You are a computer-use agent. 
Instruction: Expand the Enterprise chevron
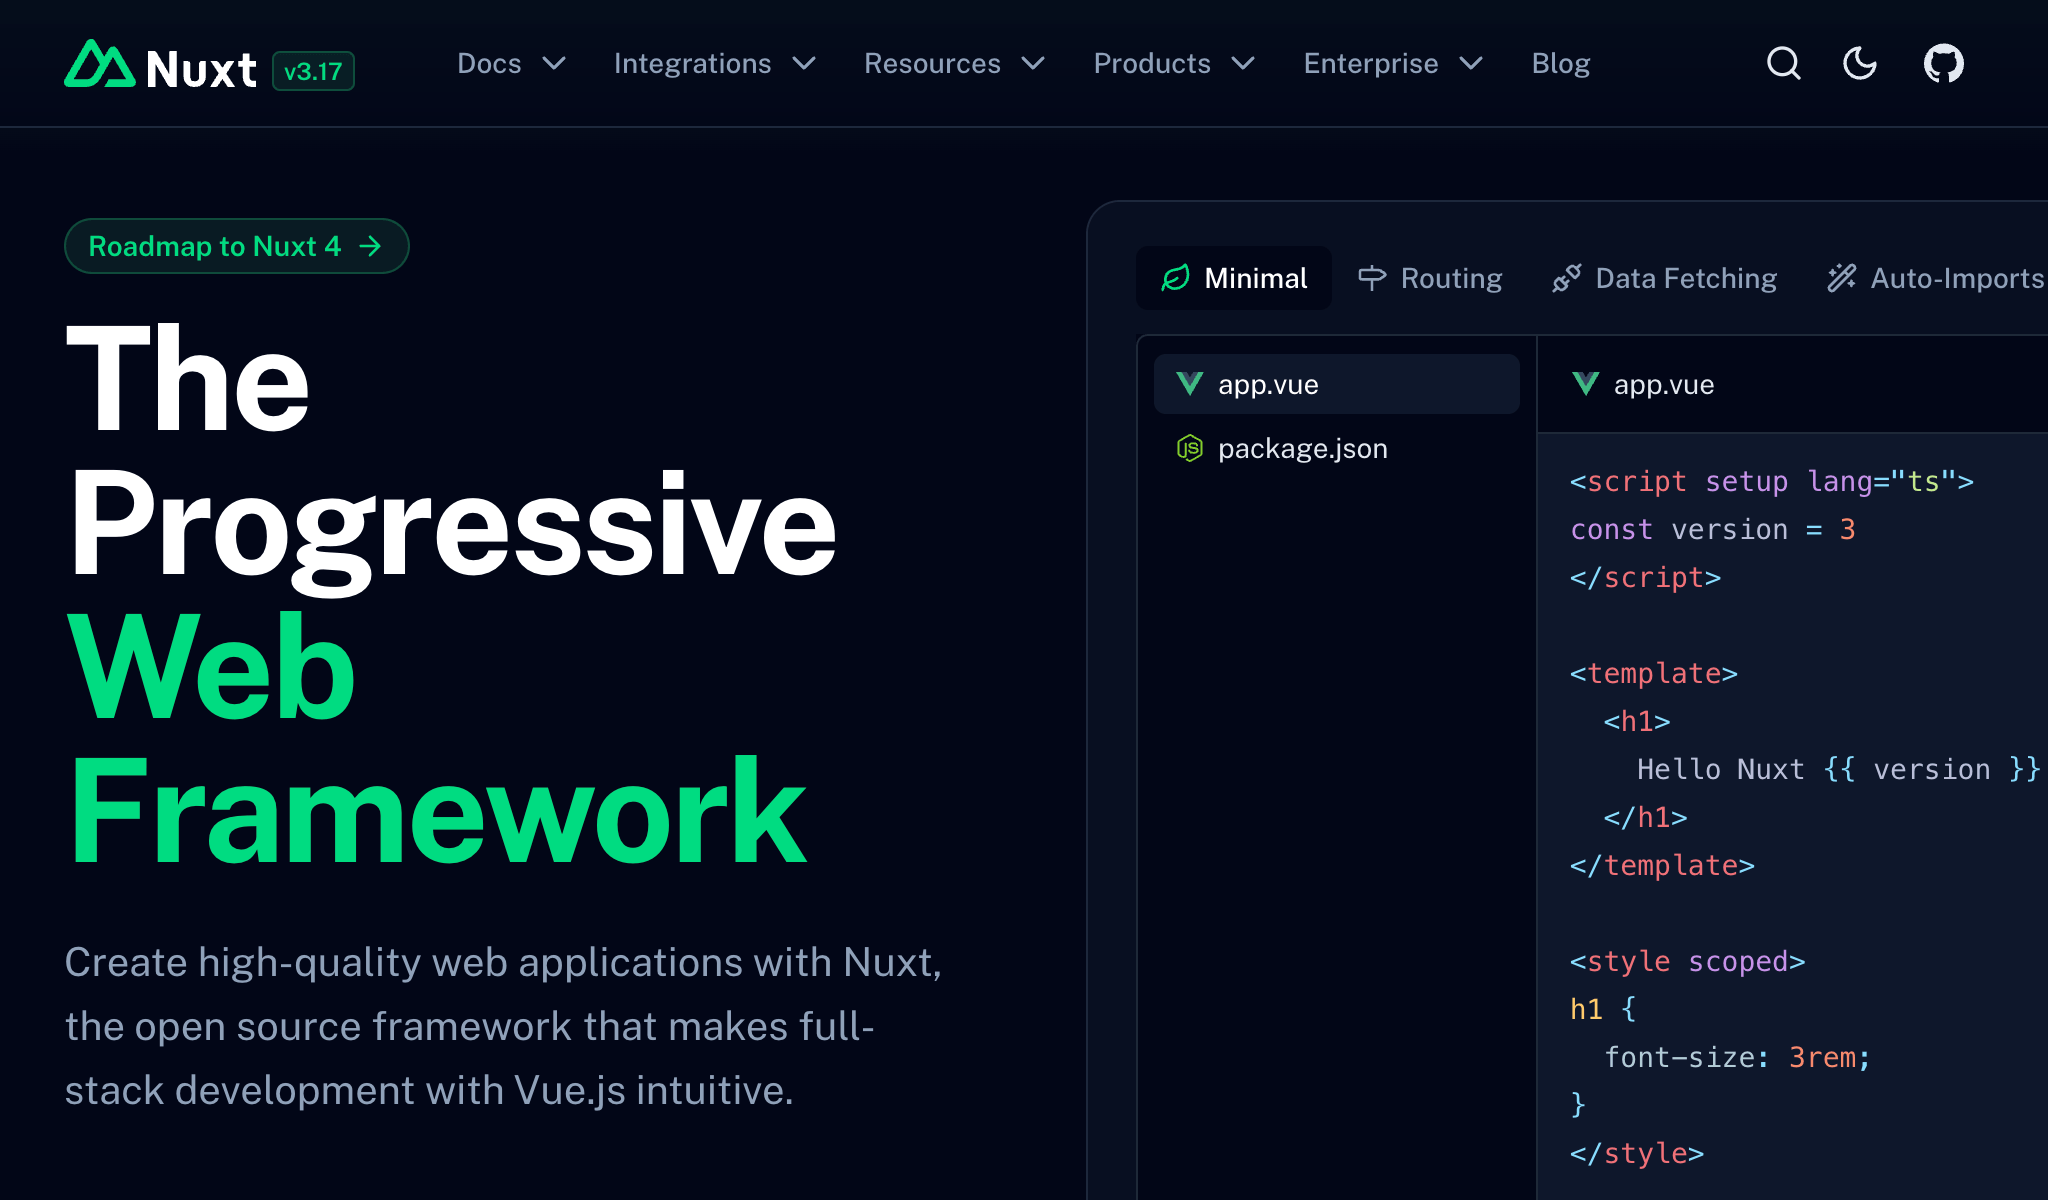(x=1471, y=64)
